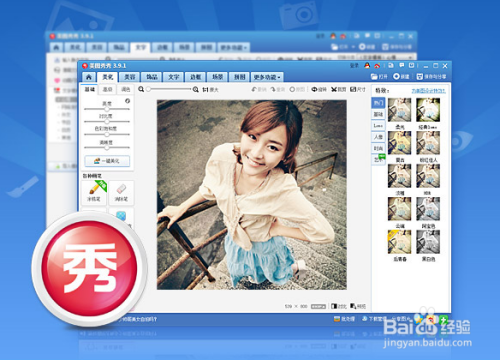Click the effects help link at top right

[x=428, y=90]
